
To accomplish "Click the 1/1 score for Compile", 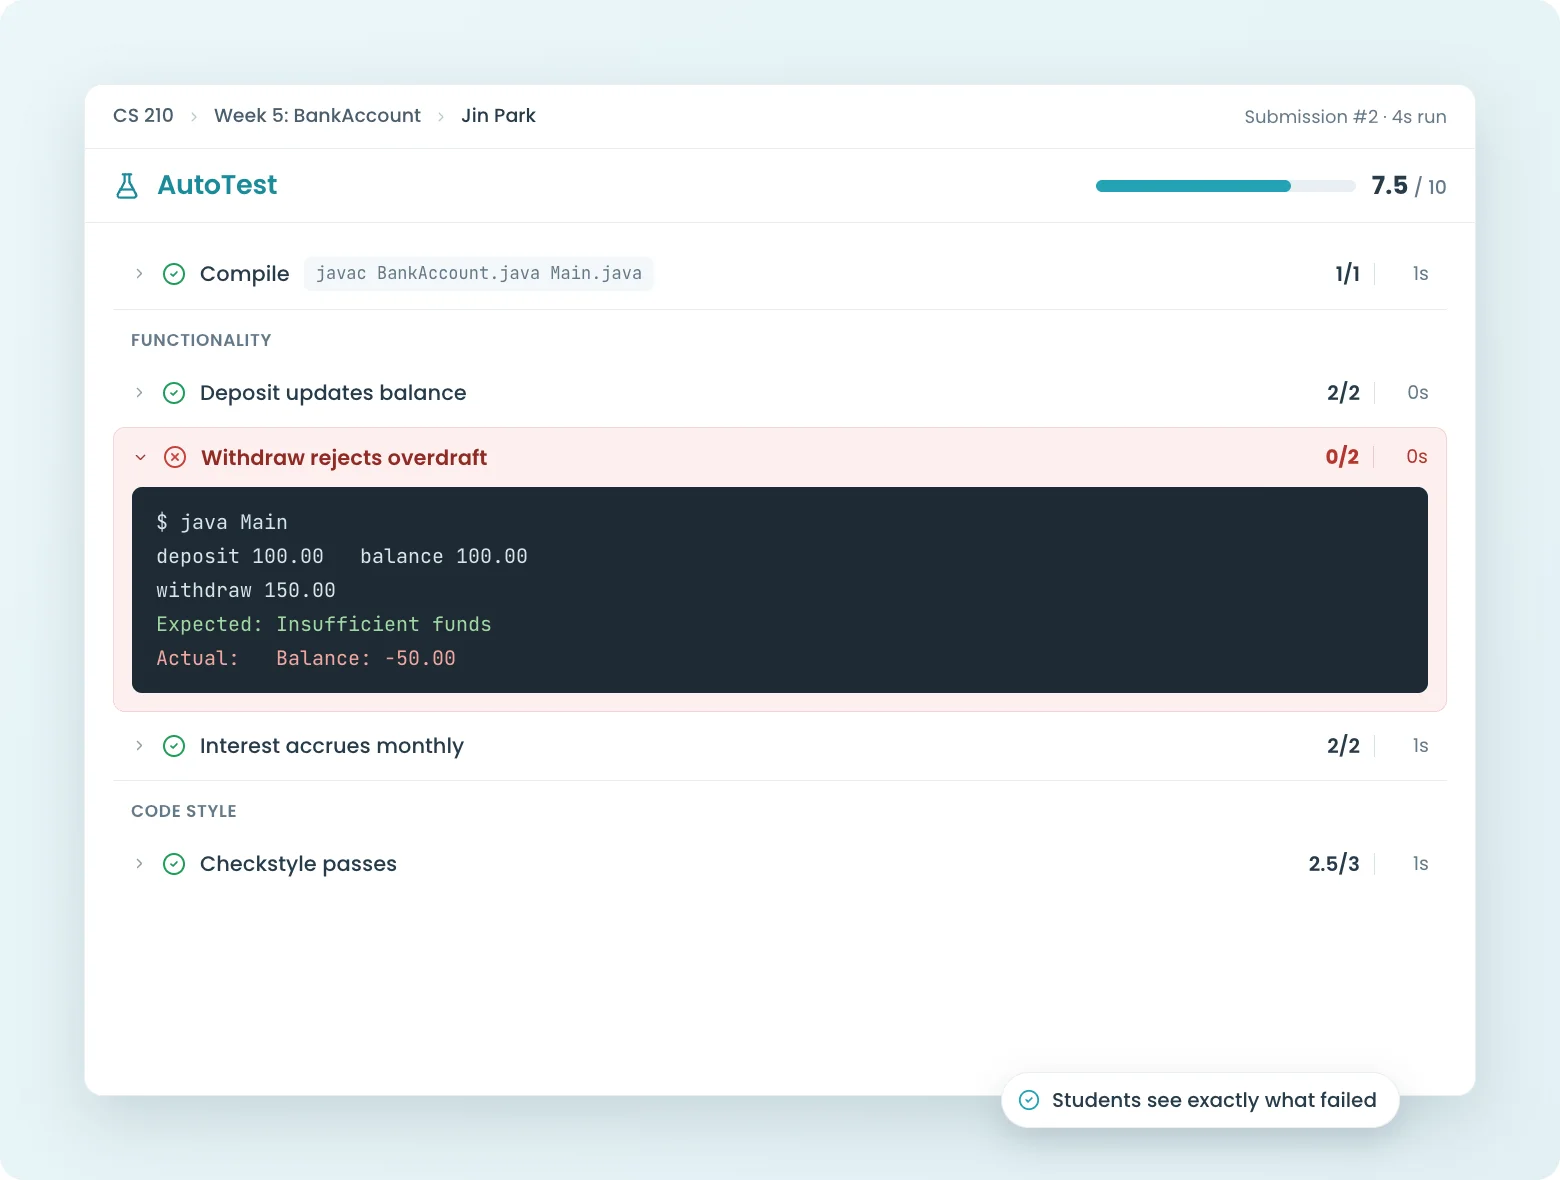I will tap(1347, 274).
